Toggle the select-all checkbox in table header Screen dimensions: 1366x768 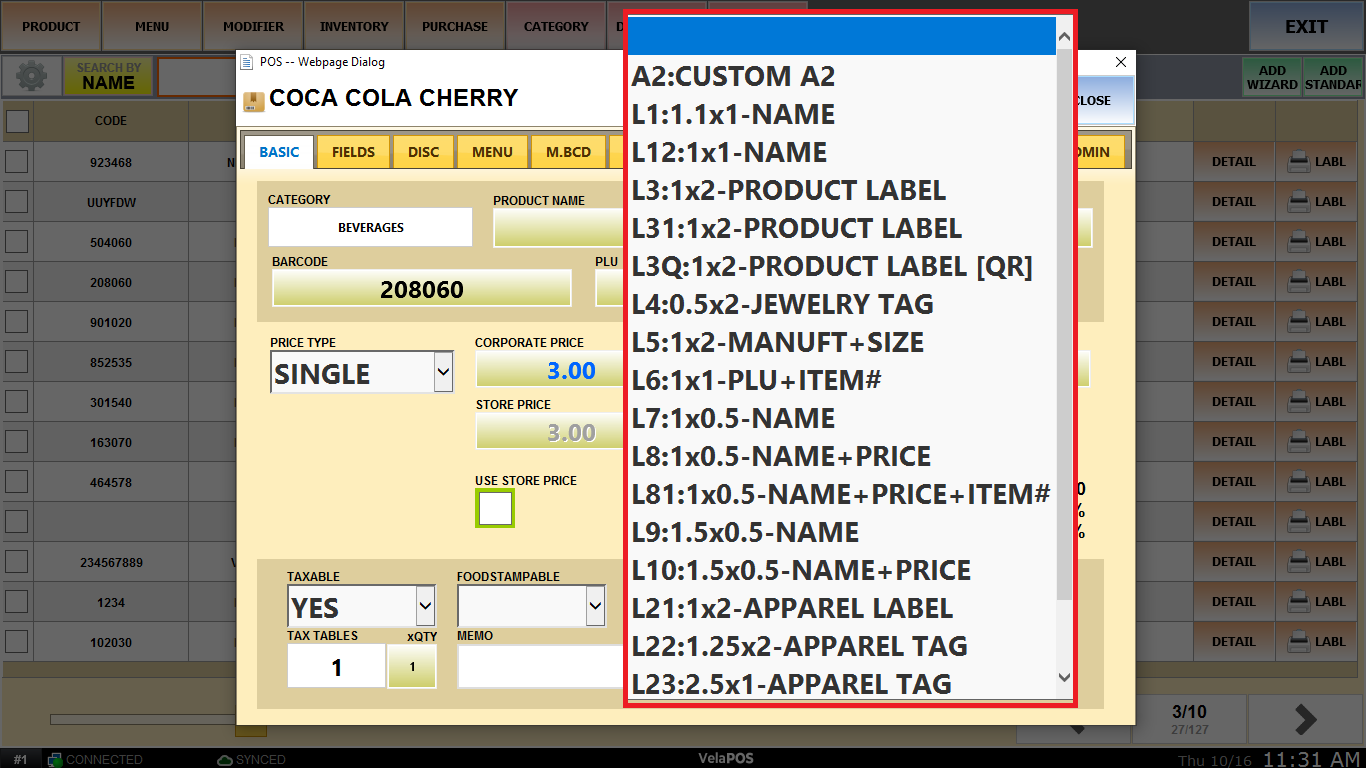click(x=17, y=121)
